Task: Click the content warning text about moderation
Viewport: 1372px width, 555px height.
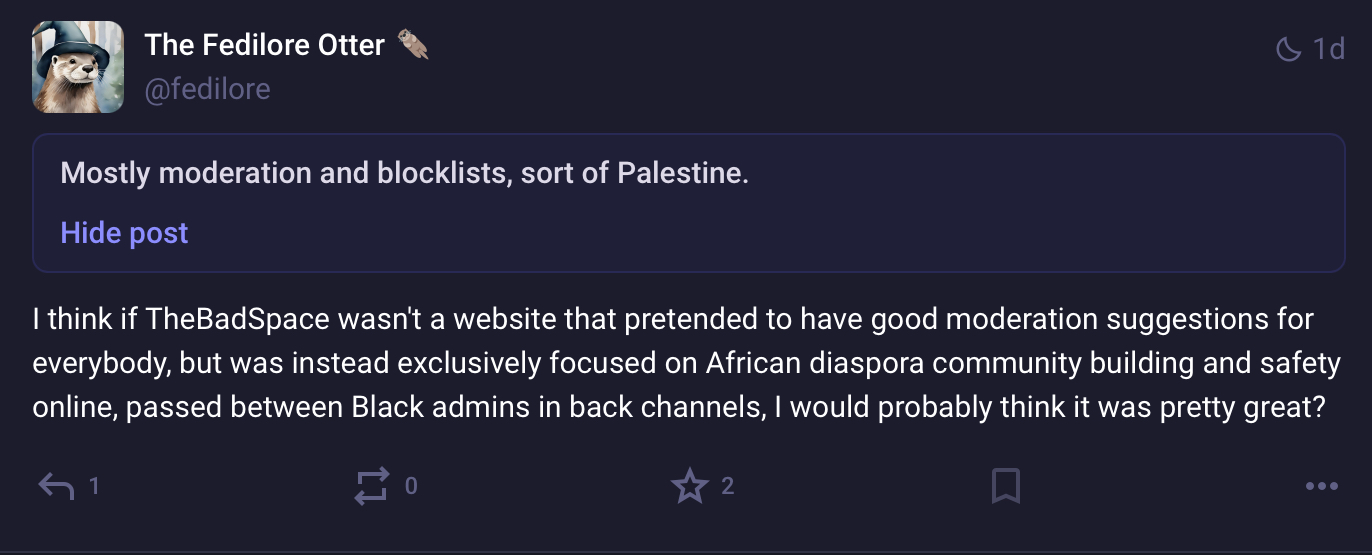Action: 404,173
